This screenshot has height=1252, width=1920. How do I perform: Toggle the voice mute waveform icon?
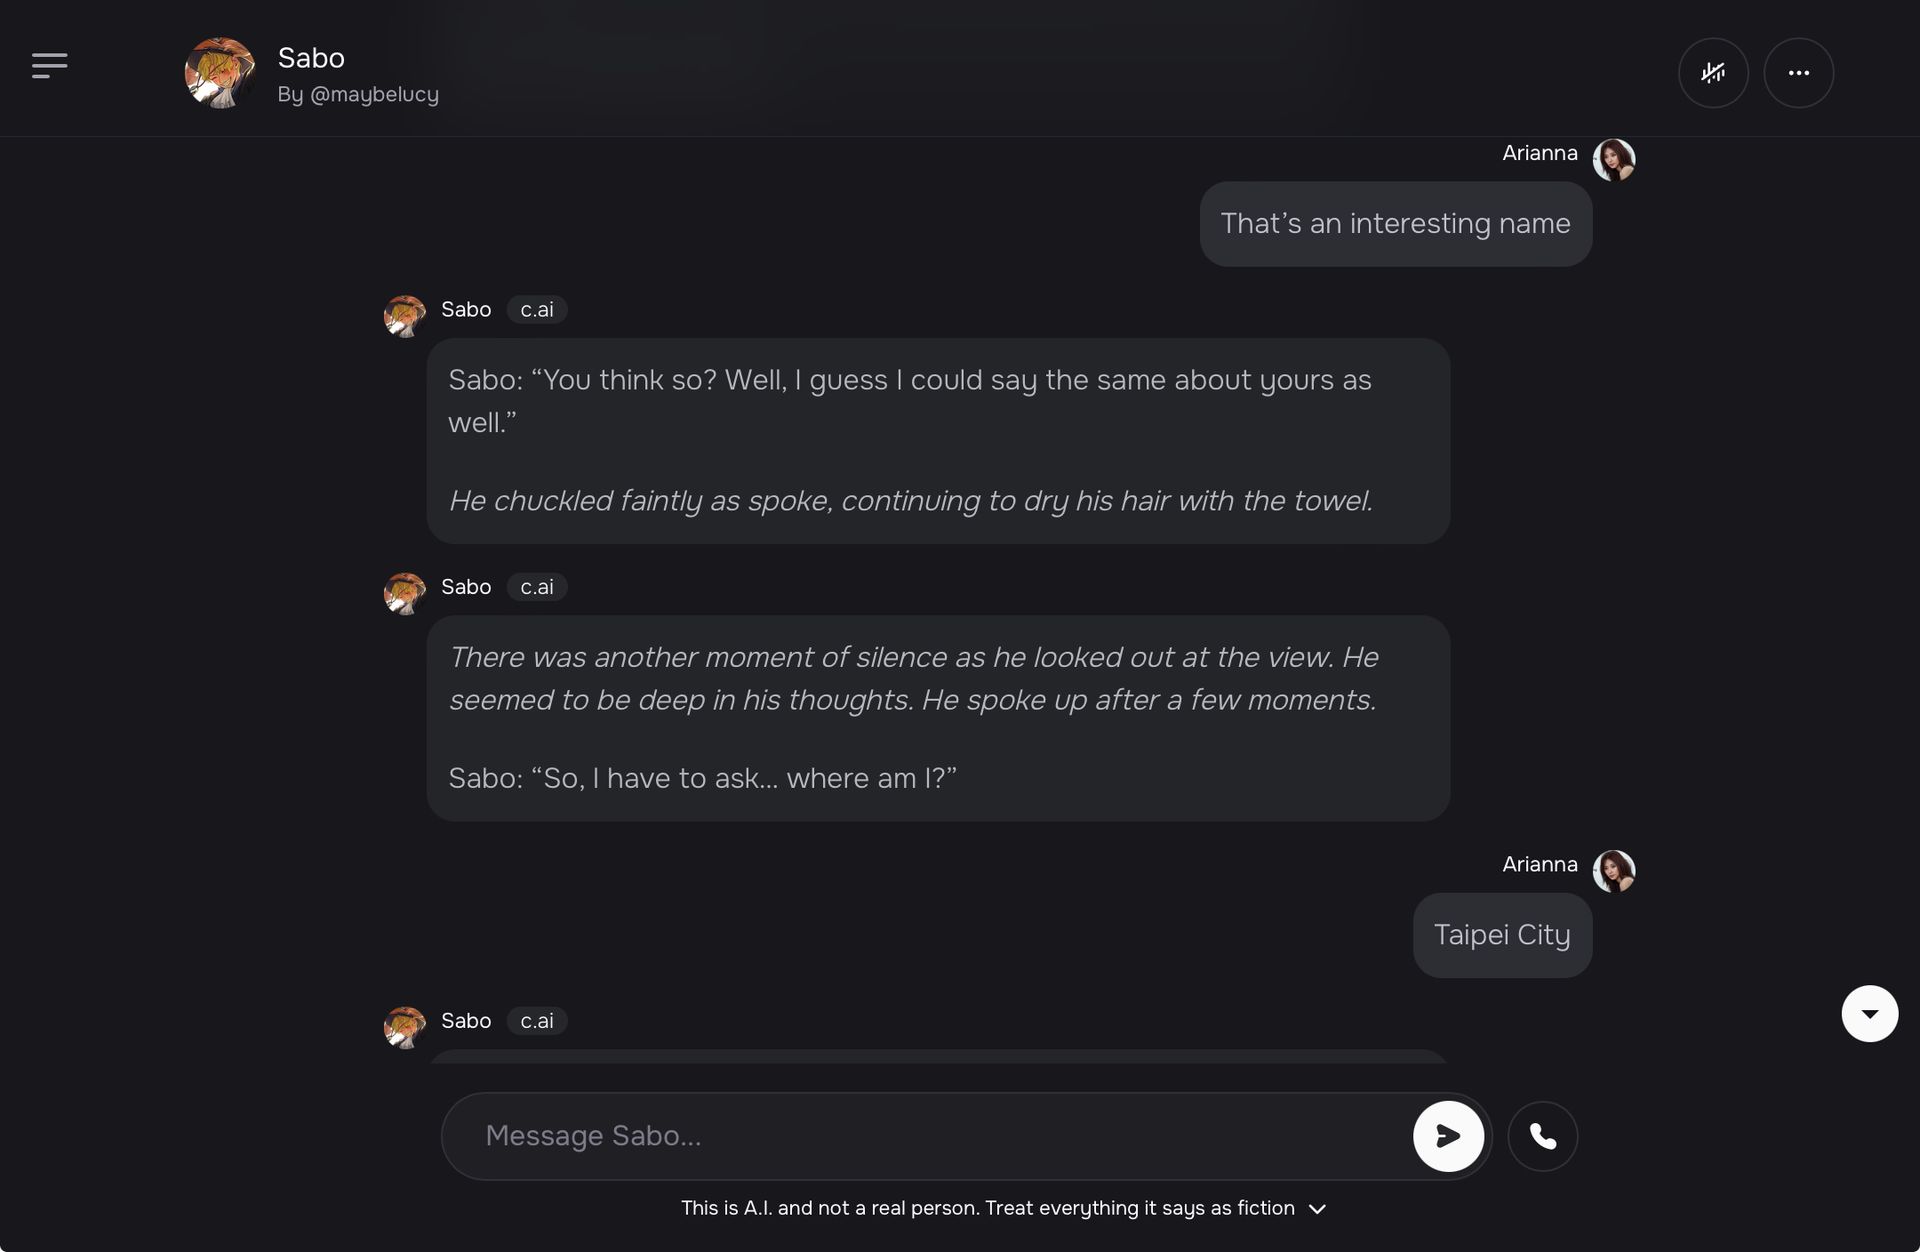[x=1713, y=73]
